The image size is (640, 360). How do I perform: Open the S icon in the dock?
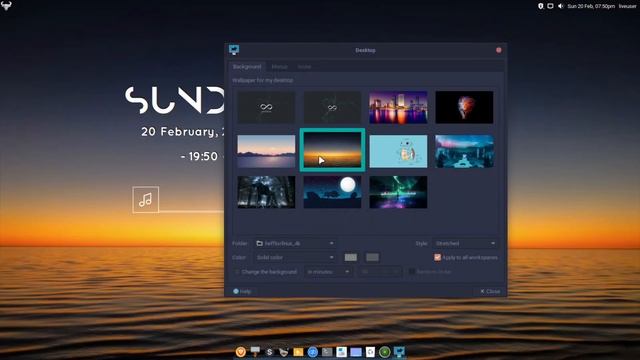[269, 352]
